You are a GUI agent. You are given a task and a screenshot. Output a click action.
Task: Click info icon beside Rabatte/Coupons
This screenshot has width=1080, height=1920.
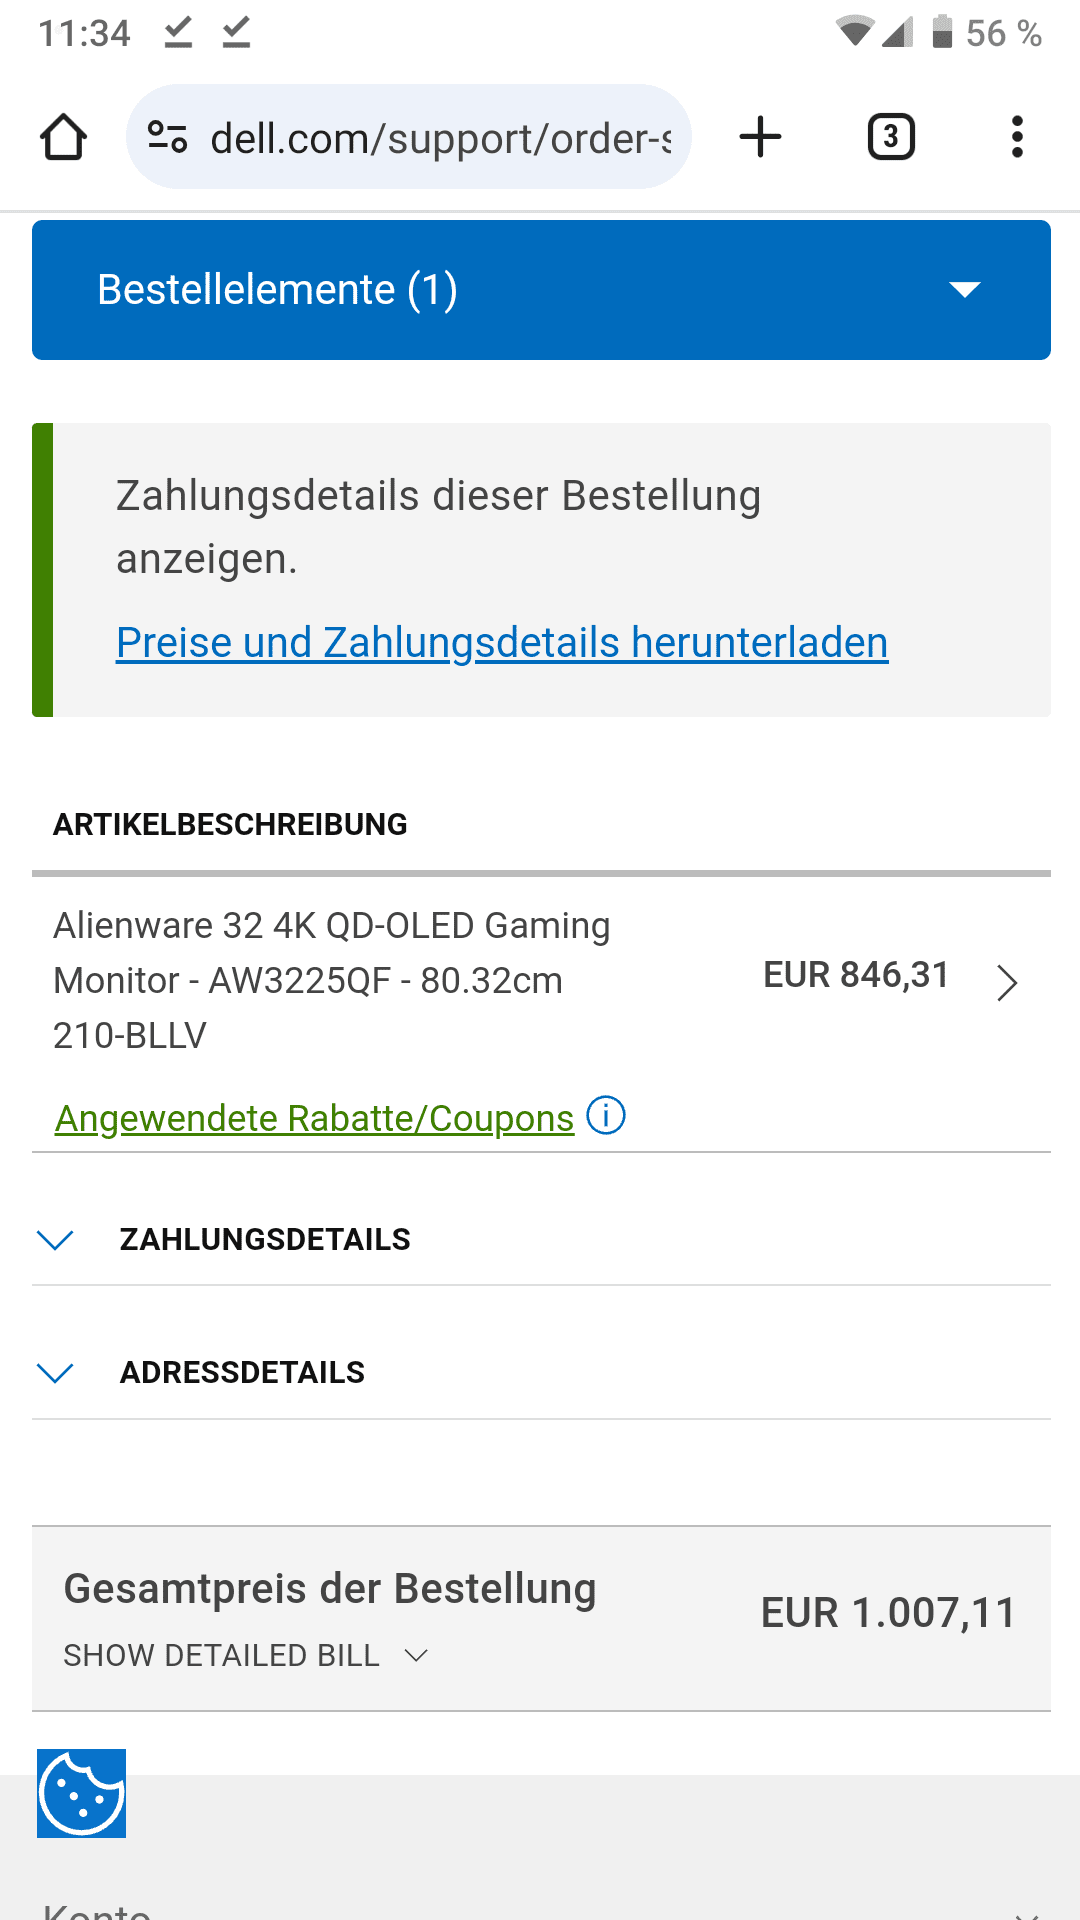tap(606, 1115)
